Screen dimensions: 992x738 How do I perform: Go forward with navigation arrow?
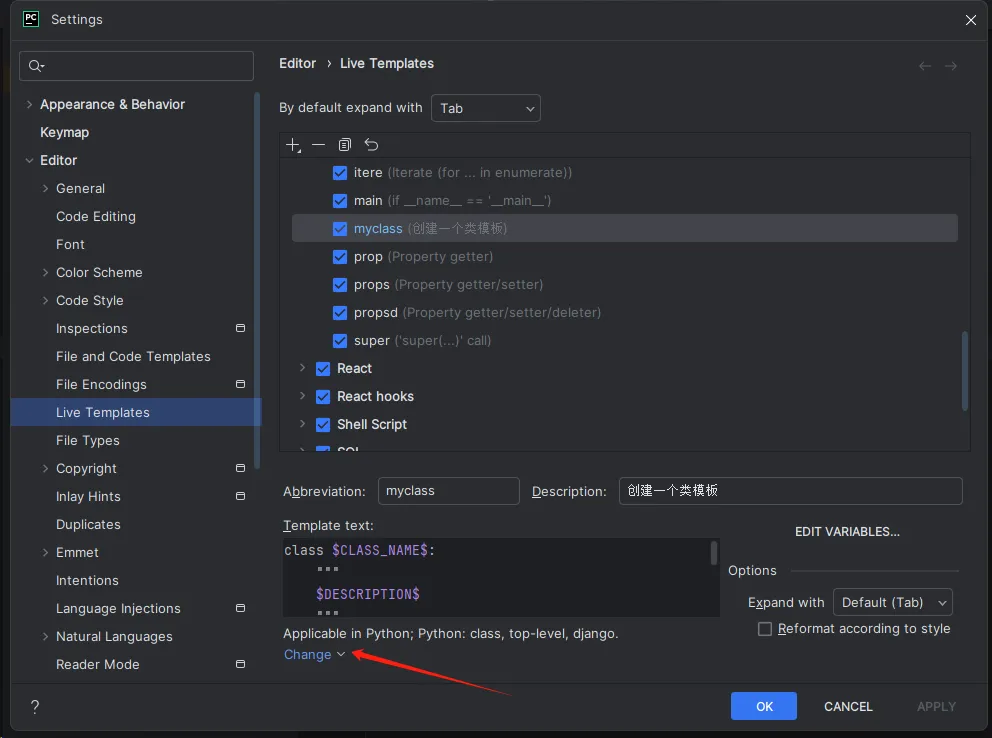(x=951, y=66)
